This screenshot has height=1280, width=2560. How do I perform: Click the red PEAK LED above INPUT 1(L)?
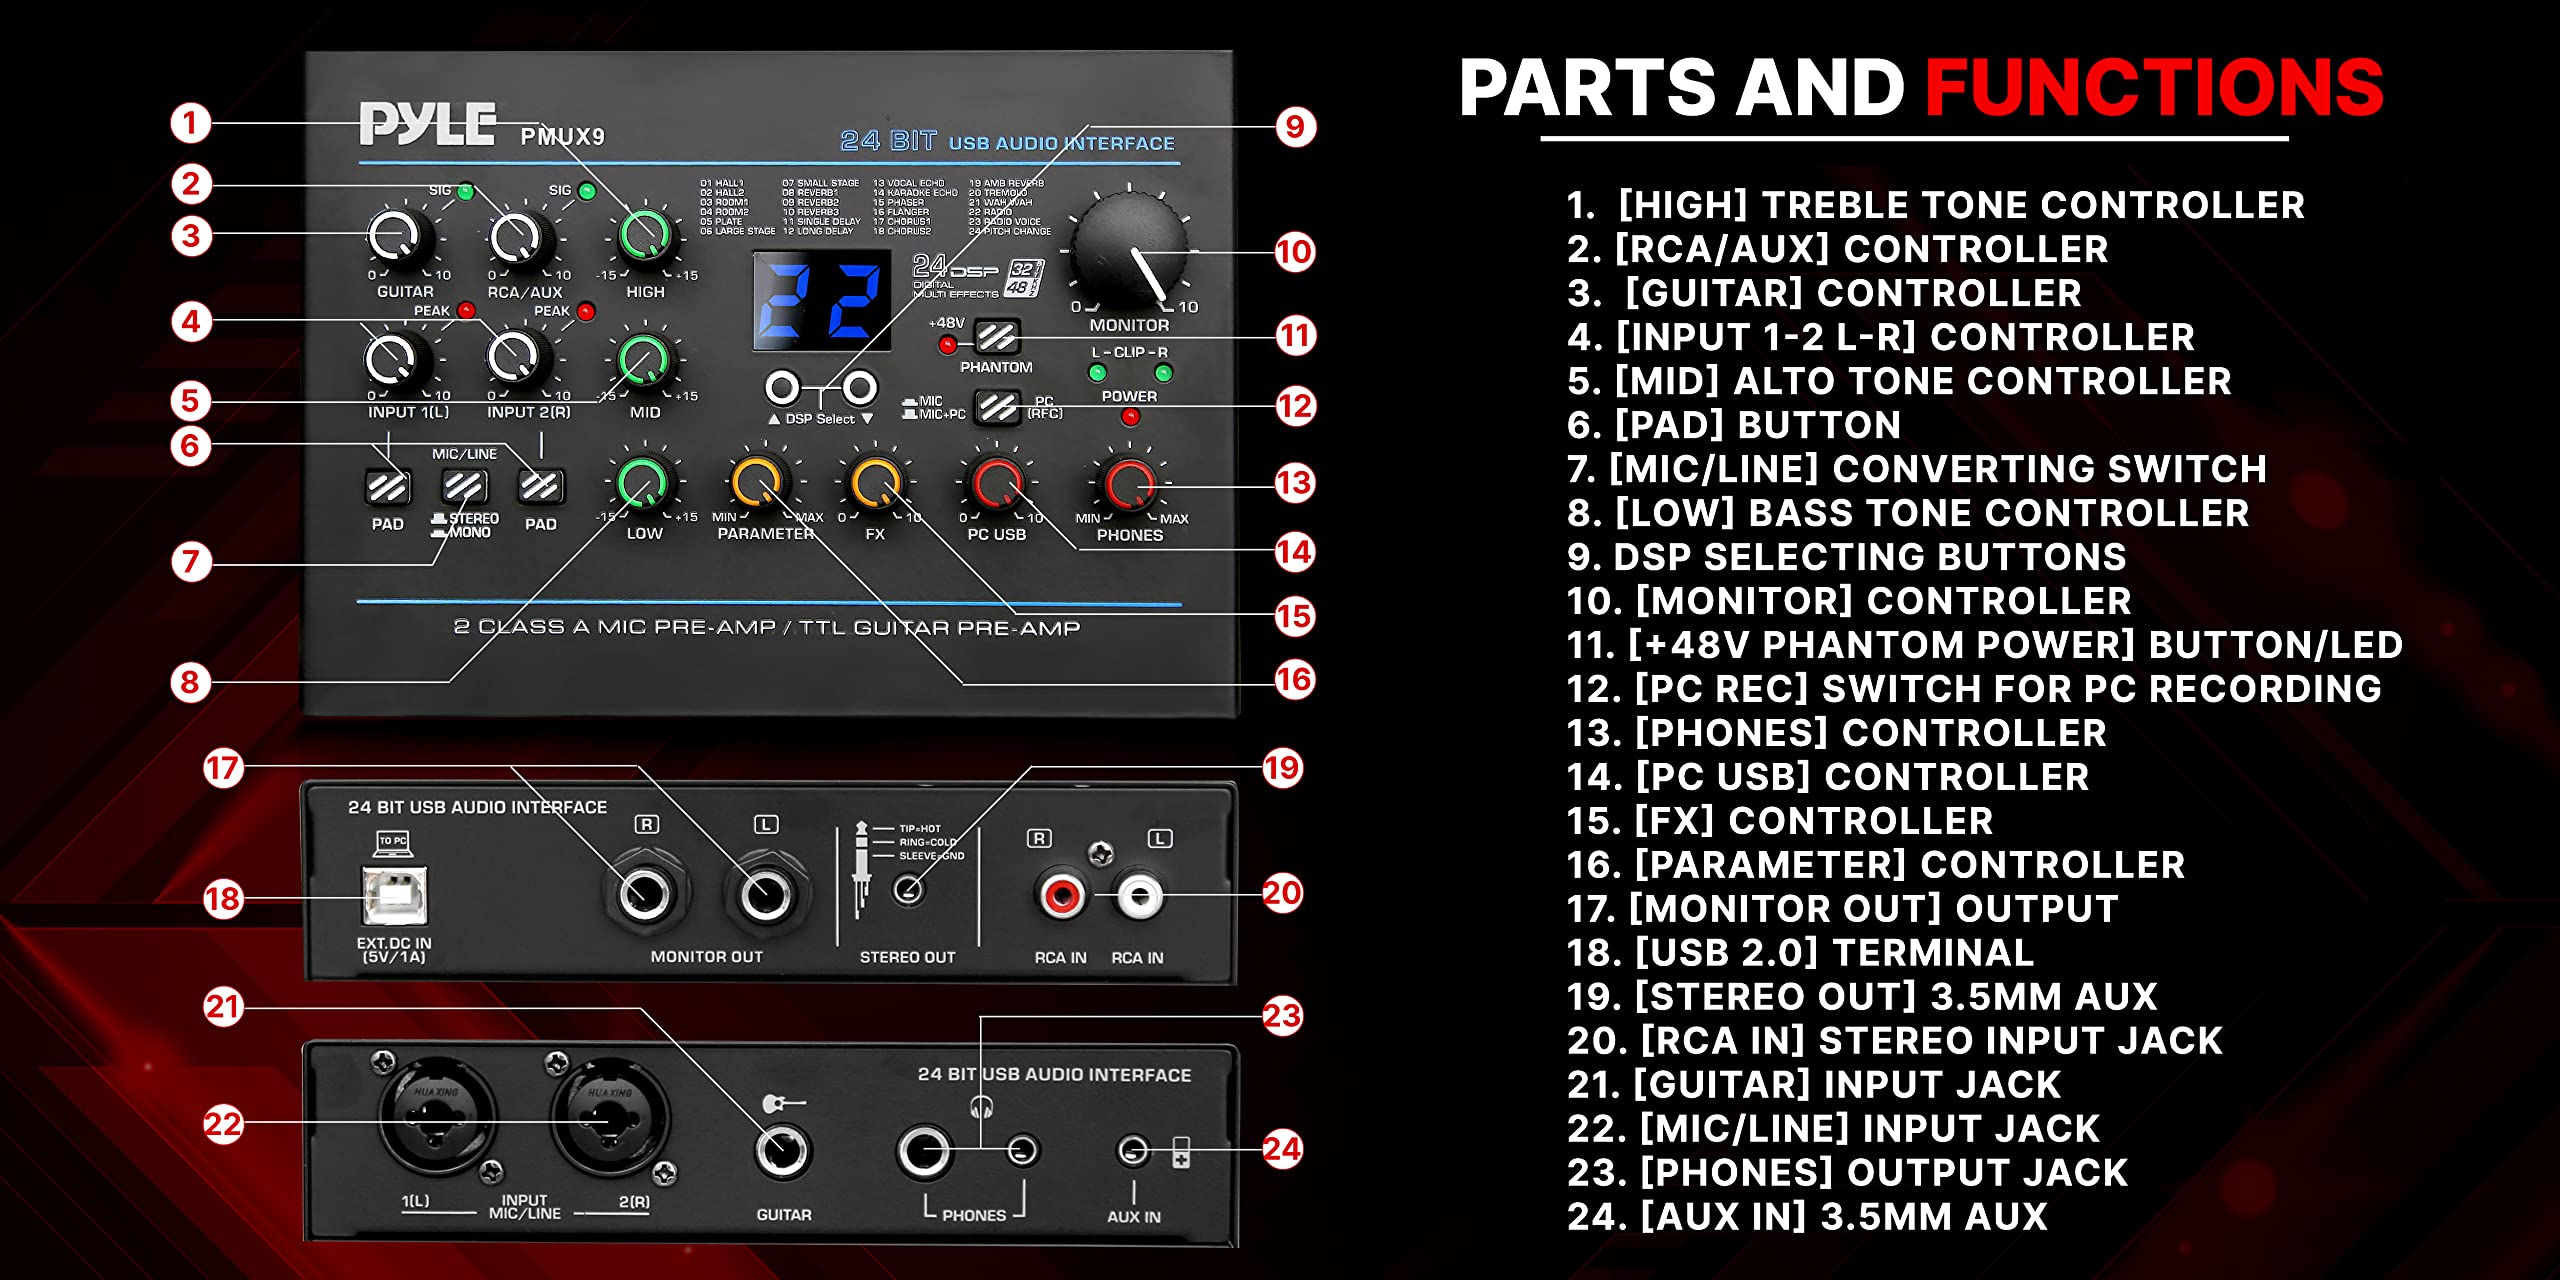coord(465,310)
